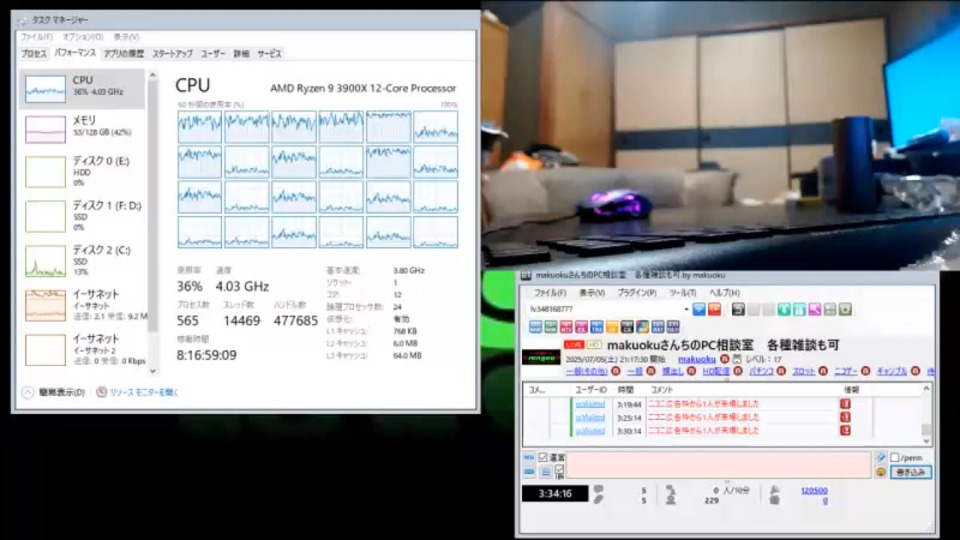This screenshot has height=540, width=960.
Task: Click the red info icon in the 3:25:14 comment row
Action: coord(846,418)
